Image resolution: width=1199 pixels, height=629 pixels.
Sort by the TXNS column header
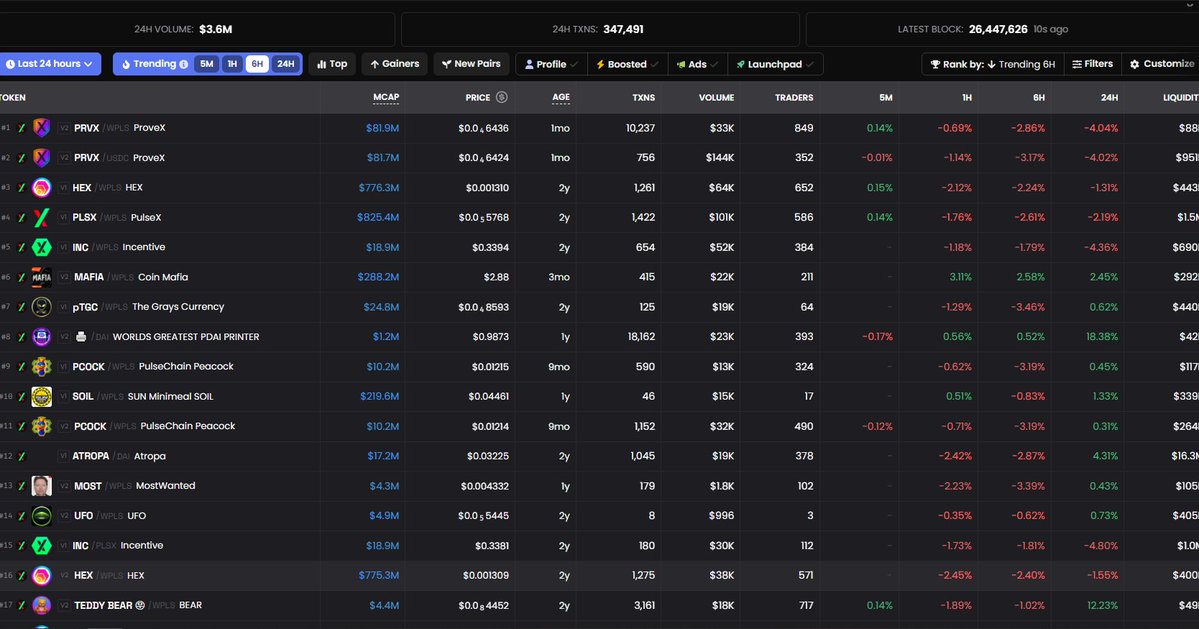click(x=643, y=97)
